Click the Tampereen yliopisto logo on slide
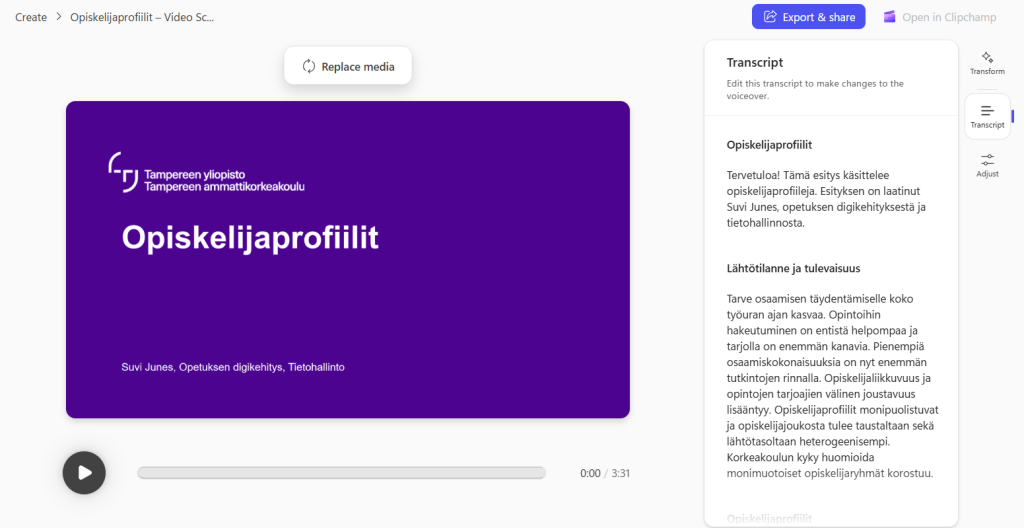The width and height of the screenshot is (1024, 528). tap(206, 173)
